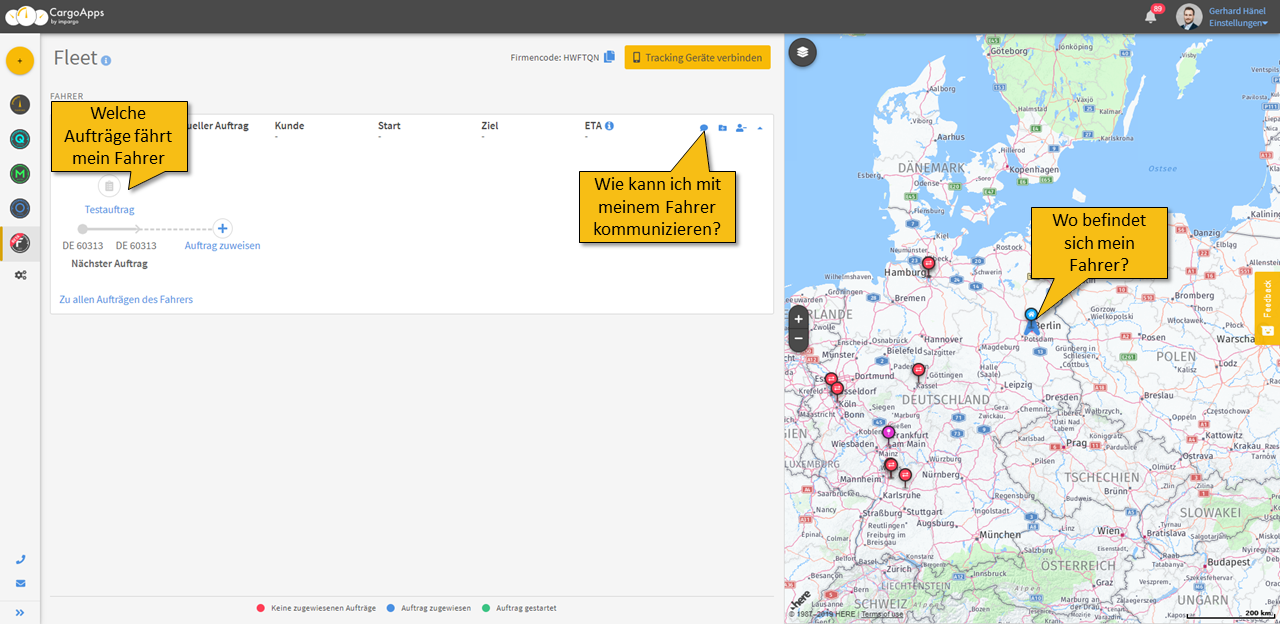Select the red marker near Kassel
The width and height of the screenshot is (1280, 624).
pyautogui.click(x=918, y=371)
